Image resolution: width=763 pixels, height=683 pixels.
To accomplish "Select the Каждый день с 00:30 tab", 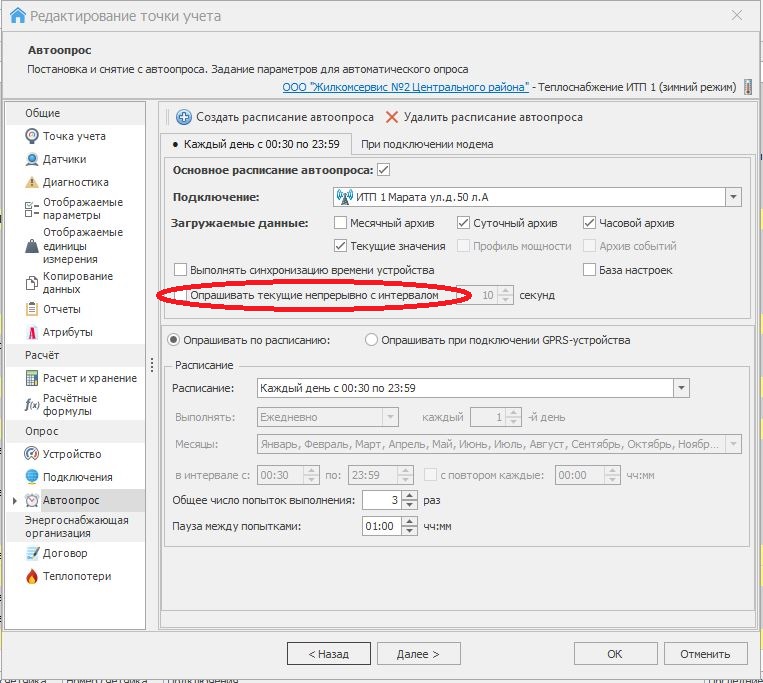I will click(x=256, y=144).
